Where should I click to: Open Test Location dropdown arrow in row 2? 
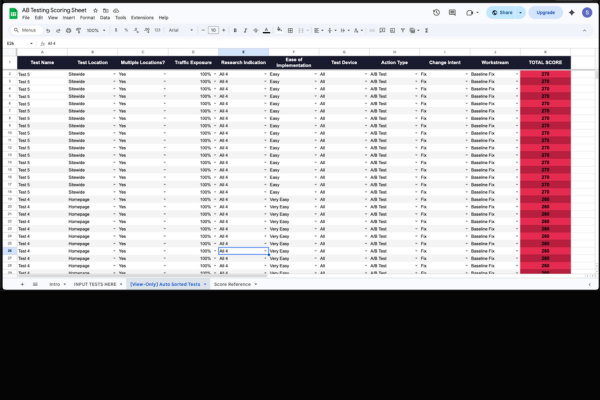(x=114, y=74)
